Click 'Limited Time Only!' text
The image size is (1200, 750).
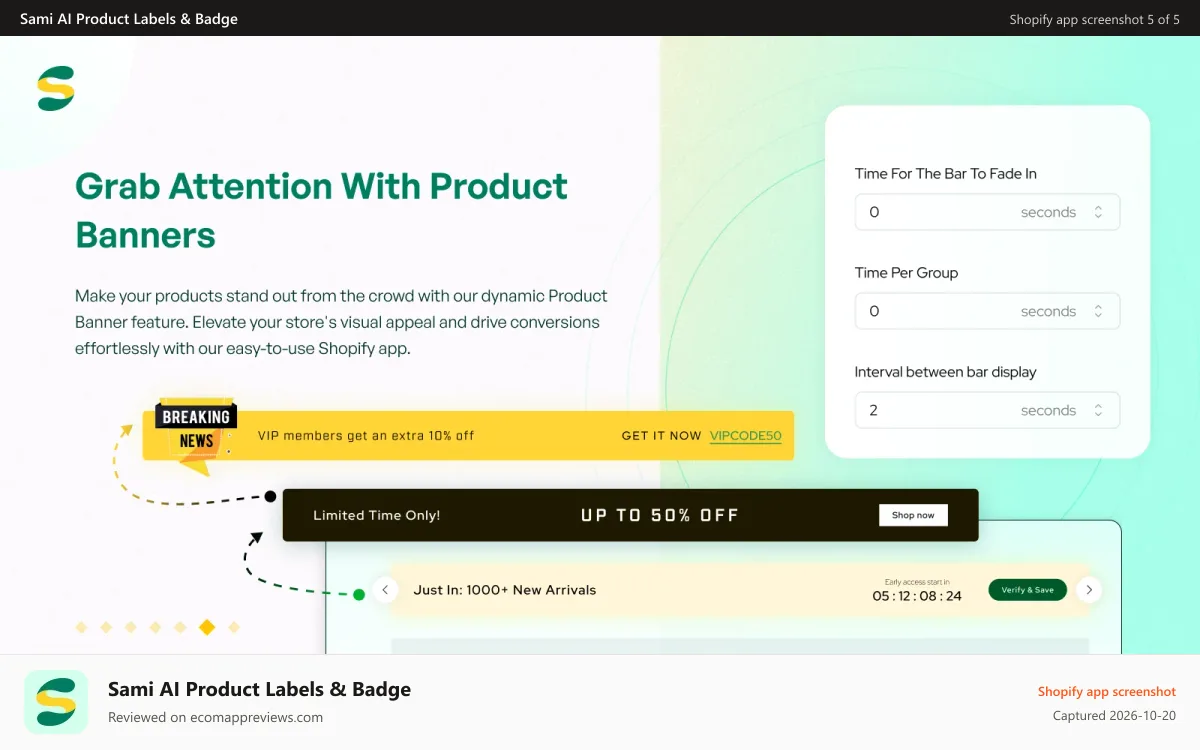(x=377, y=515)
